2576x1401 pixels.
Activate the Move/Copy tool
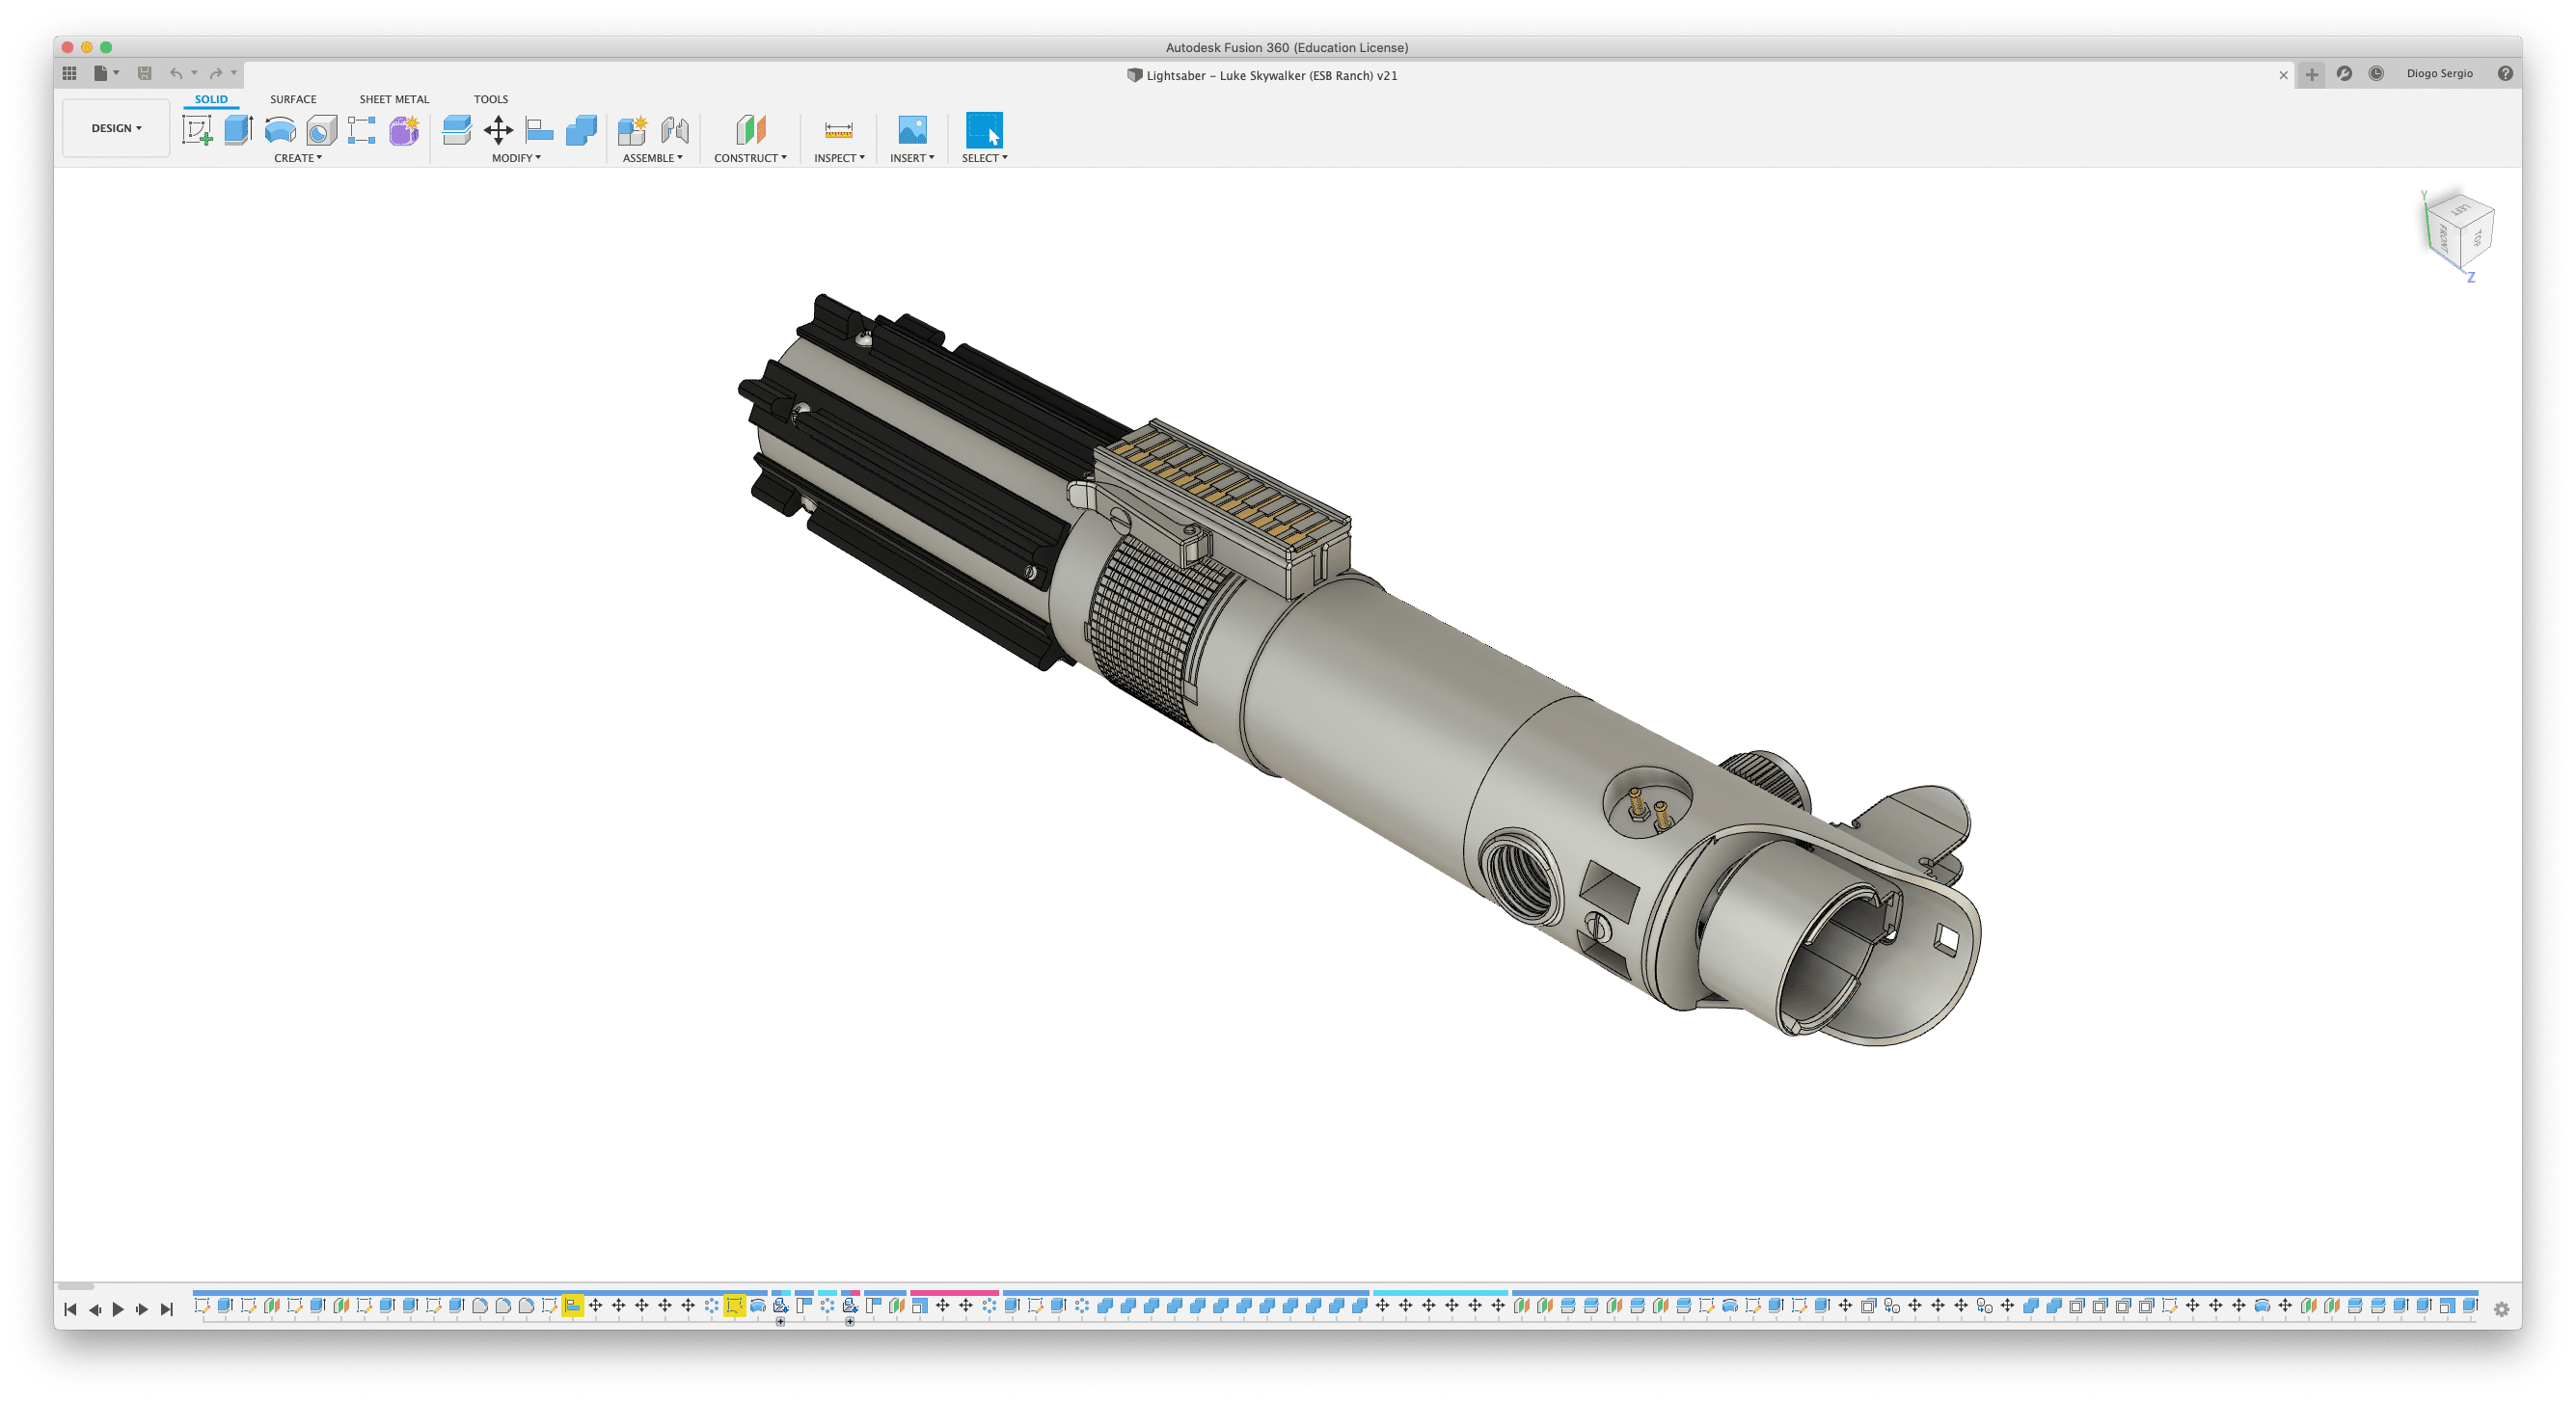(498, 130)
